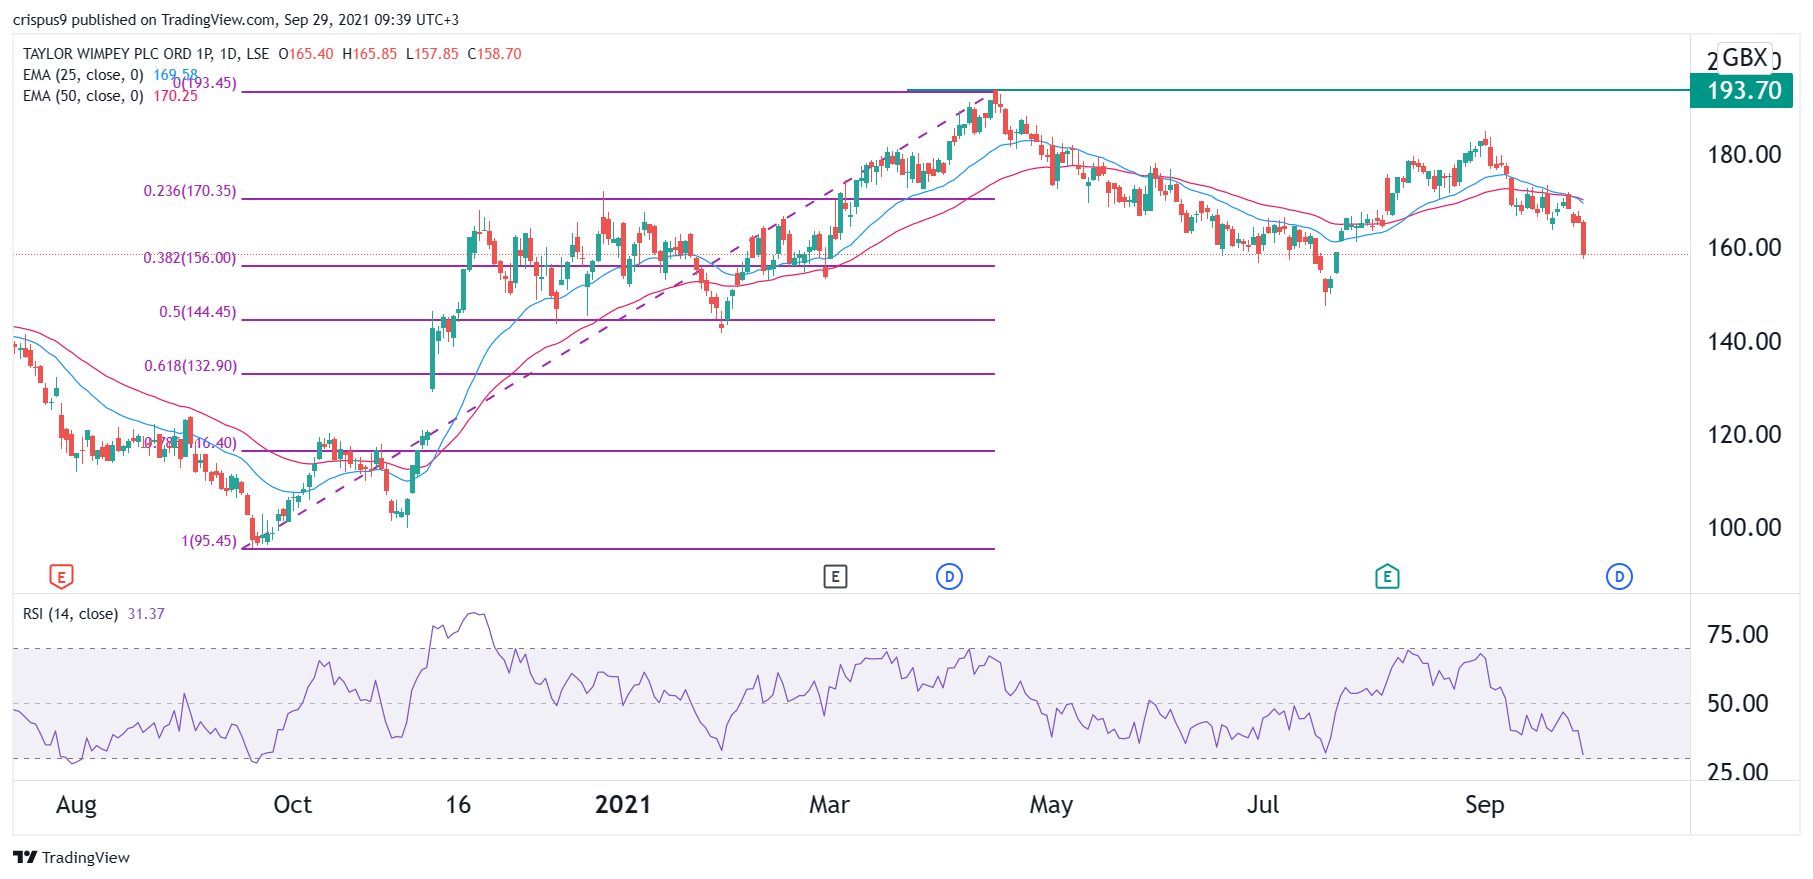This screenshot has width=1813, height=879.
Task: Click the 100.00 price axis label
Action: tap(1744, 528)
